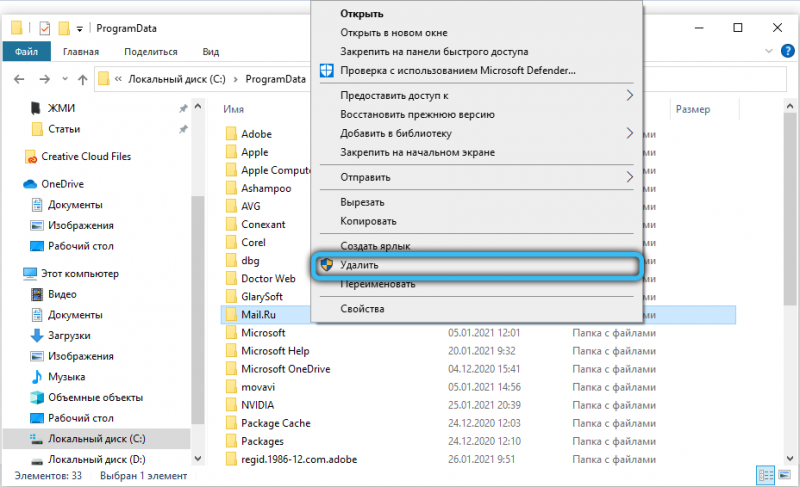Expand the Отправить submenu
This screenshot has width=800, height=487.
[x=477, y=177]
